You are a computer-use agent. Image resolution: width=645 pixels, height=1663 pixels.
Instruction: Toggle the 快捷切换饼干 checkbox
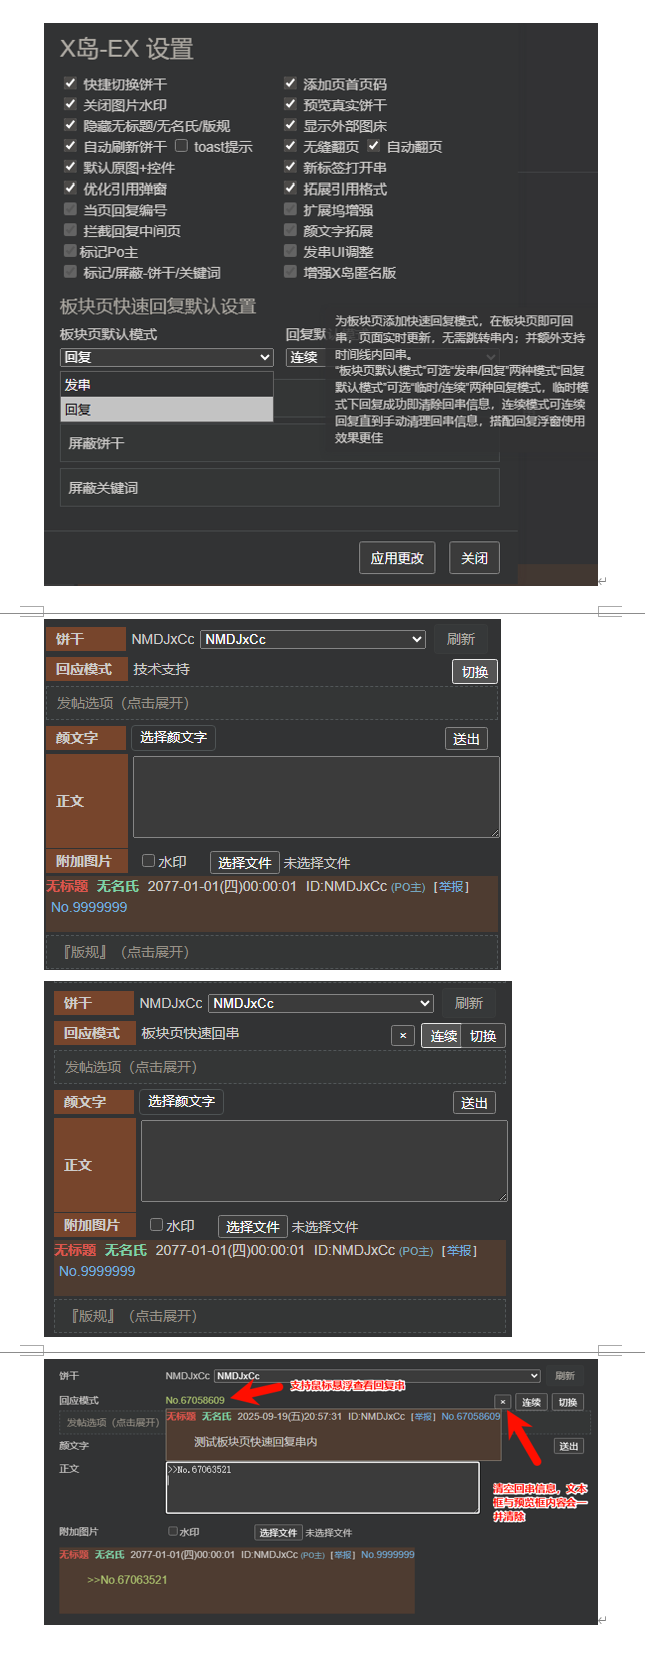click(x=70, y=84)
